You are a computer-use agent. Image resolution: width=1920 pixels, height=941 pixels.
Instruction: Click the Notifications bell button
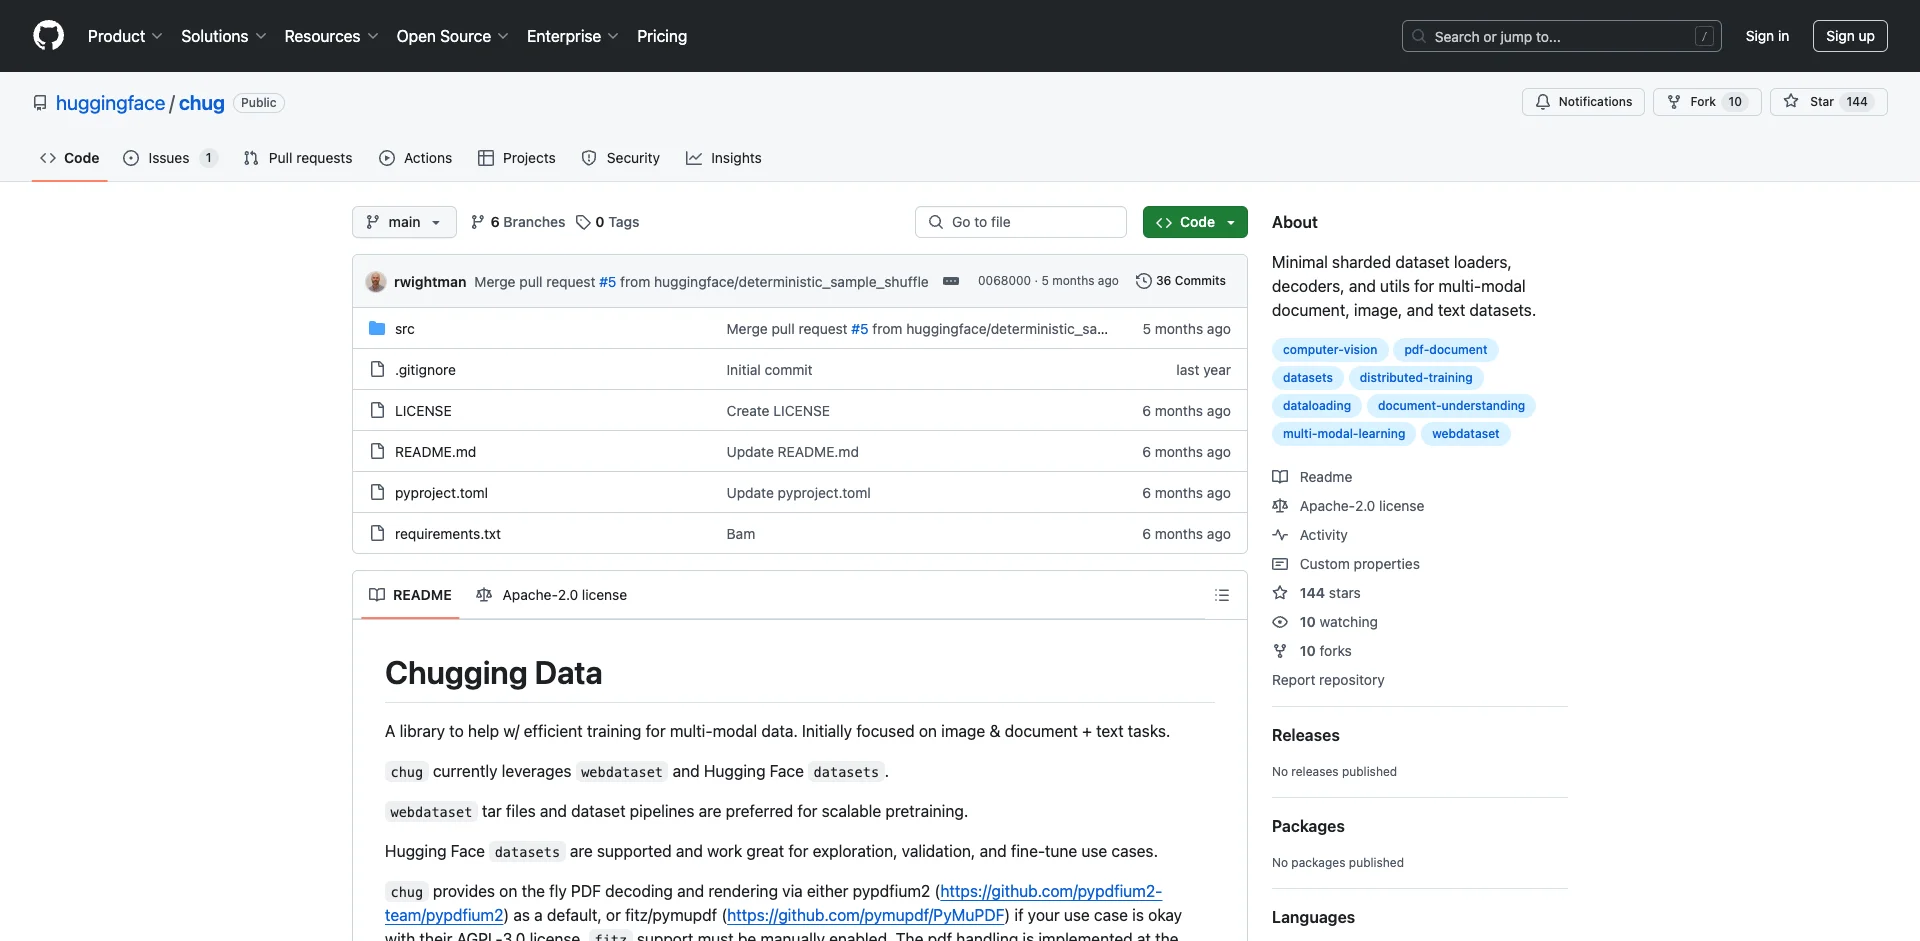[1583, 102]
